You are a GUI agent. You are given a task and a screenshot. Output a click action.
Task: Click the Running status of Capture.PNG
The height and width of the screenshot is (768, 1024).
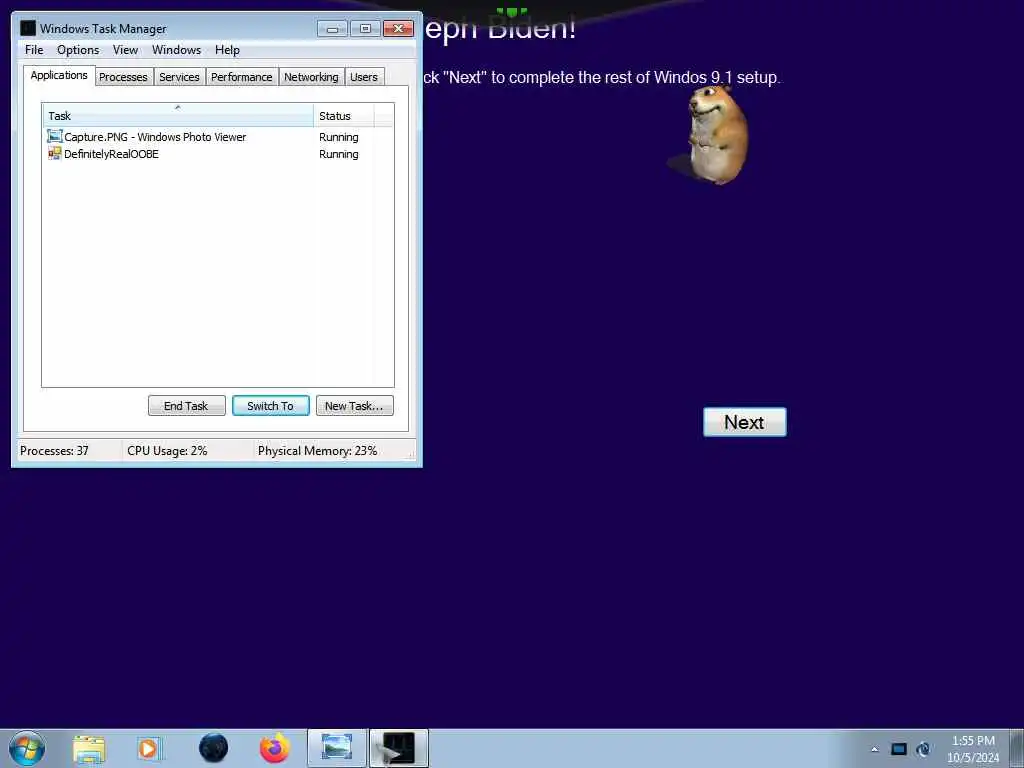[x=338, y=137]
